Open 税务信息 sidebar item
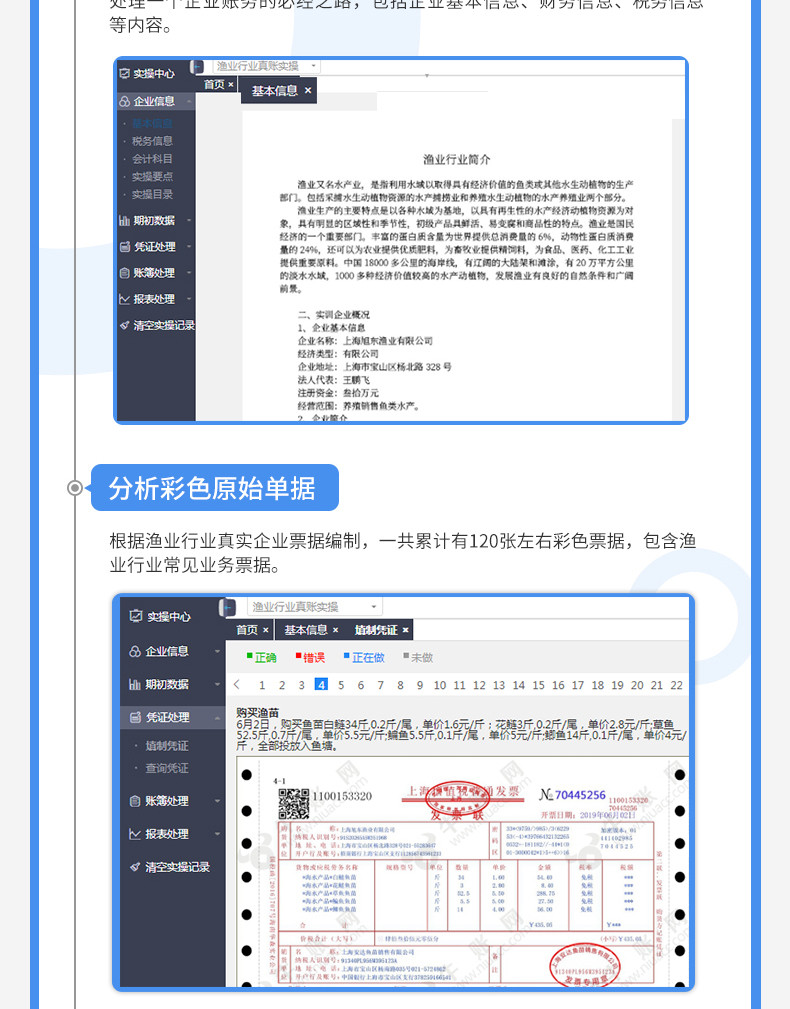 [152, 141]
